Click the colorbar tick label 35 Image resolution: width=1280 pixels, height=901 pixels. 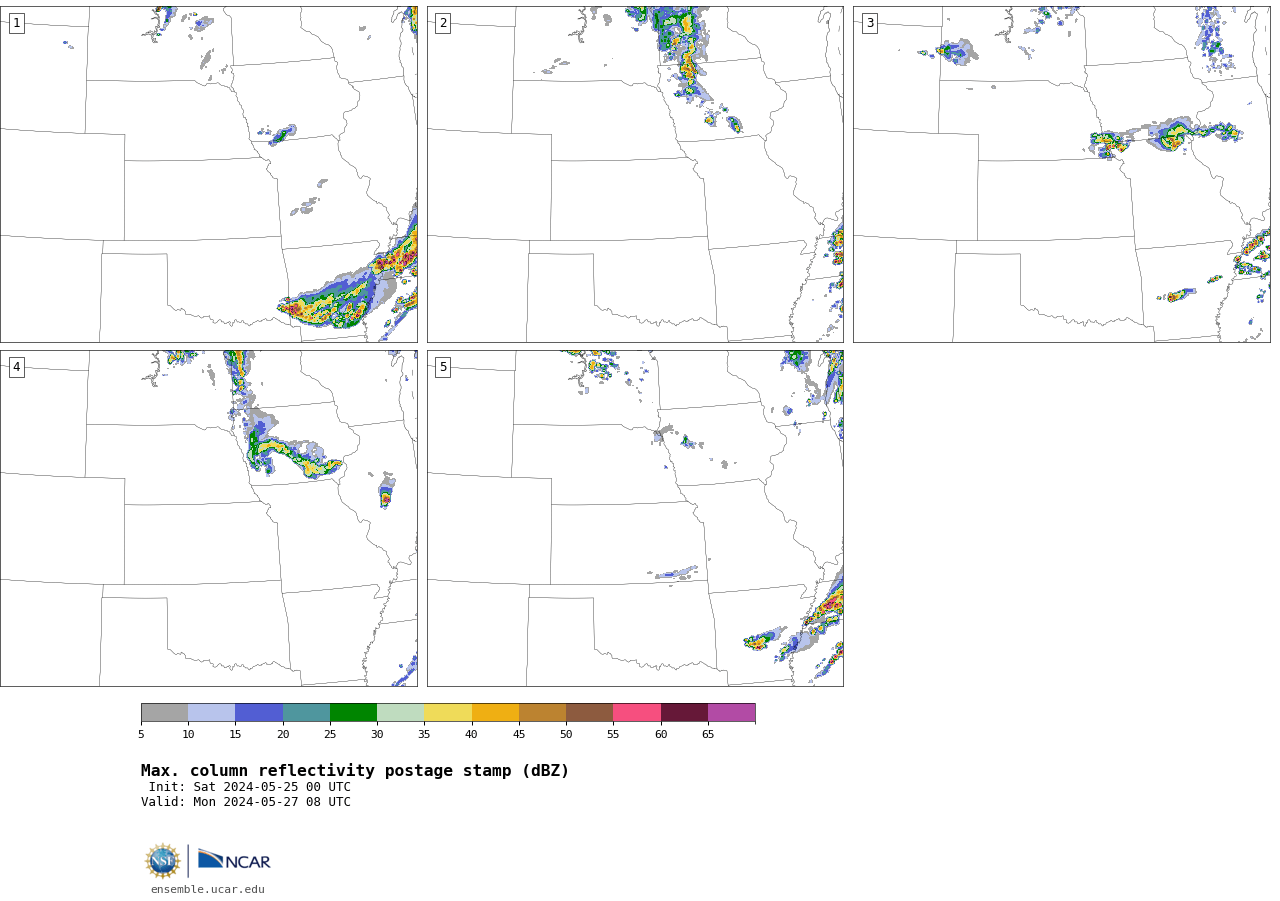(x=424, y=735)
